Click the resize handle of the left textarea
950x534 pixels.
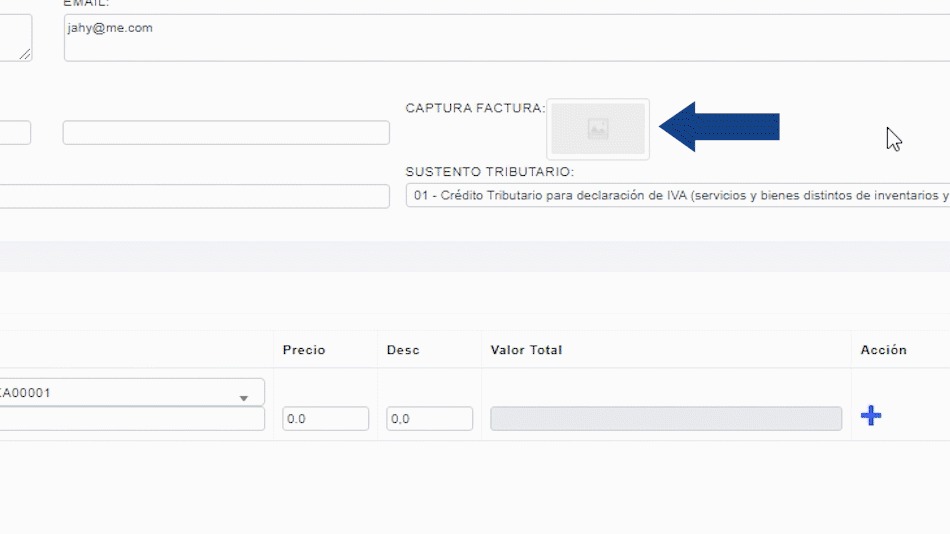[x=25, y=54]
